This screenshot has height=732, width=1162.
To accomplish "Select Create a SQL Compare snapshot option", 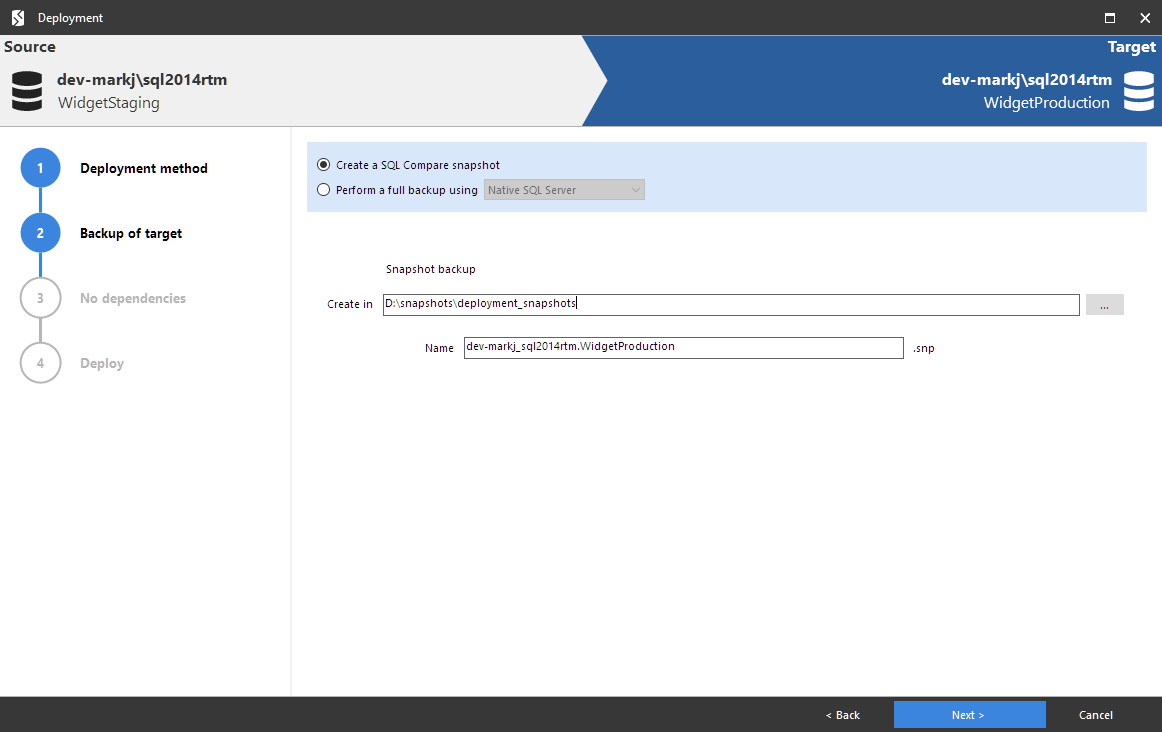I will pyautogui.click(x=323, y=164).
